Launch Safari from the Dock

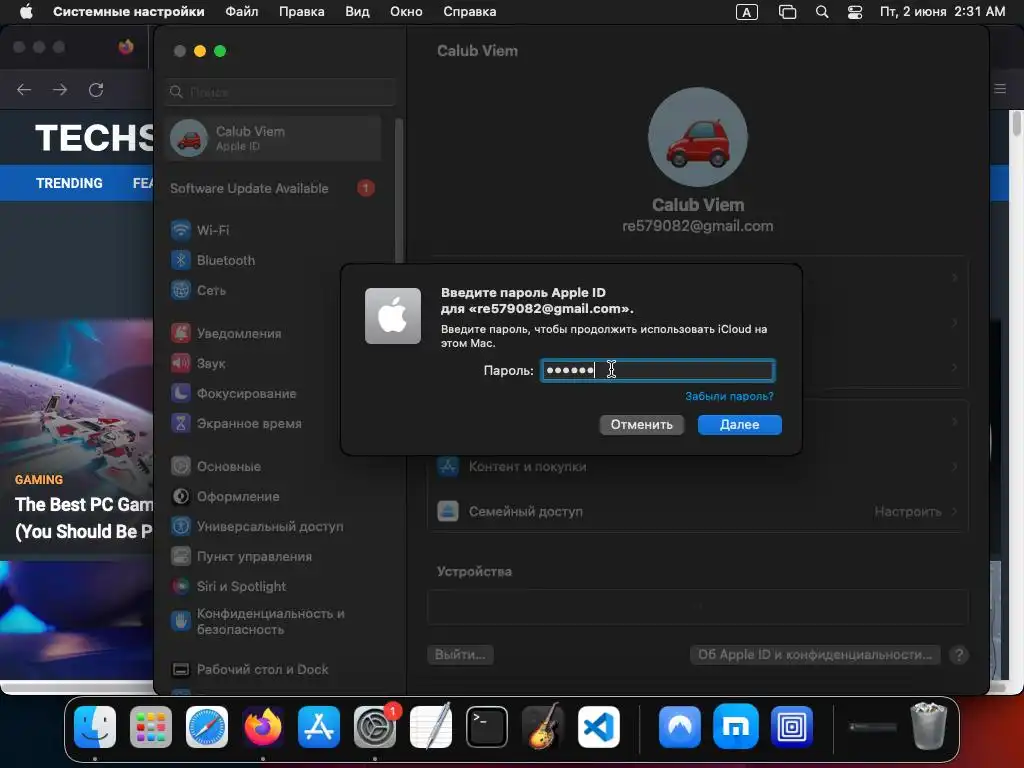(207, 726)
